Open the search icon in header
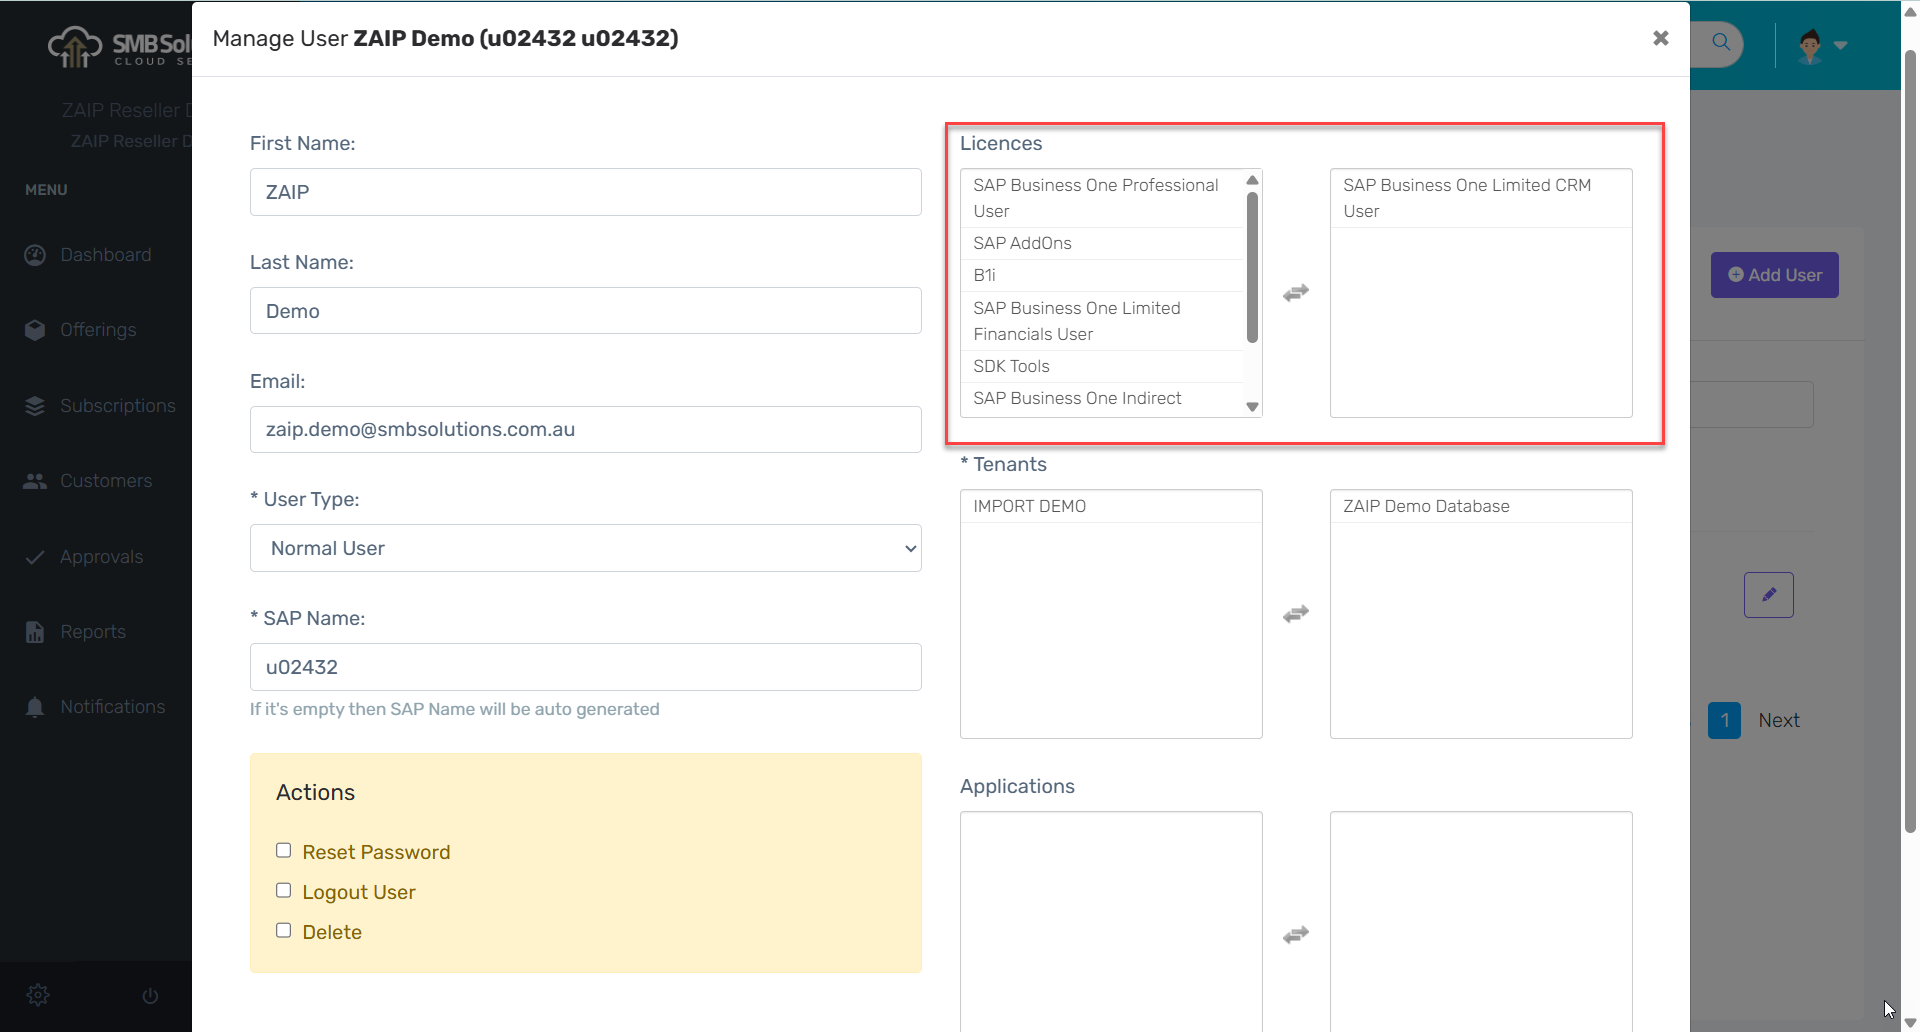The image size is (1920, 1032). click(1721, 42)
